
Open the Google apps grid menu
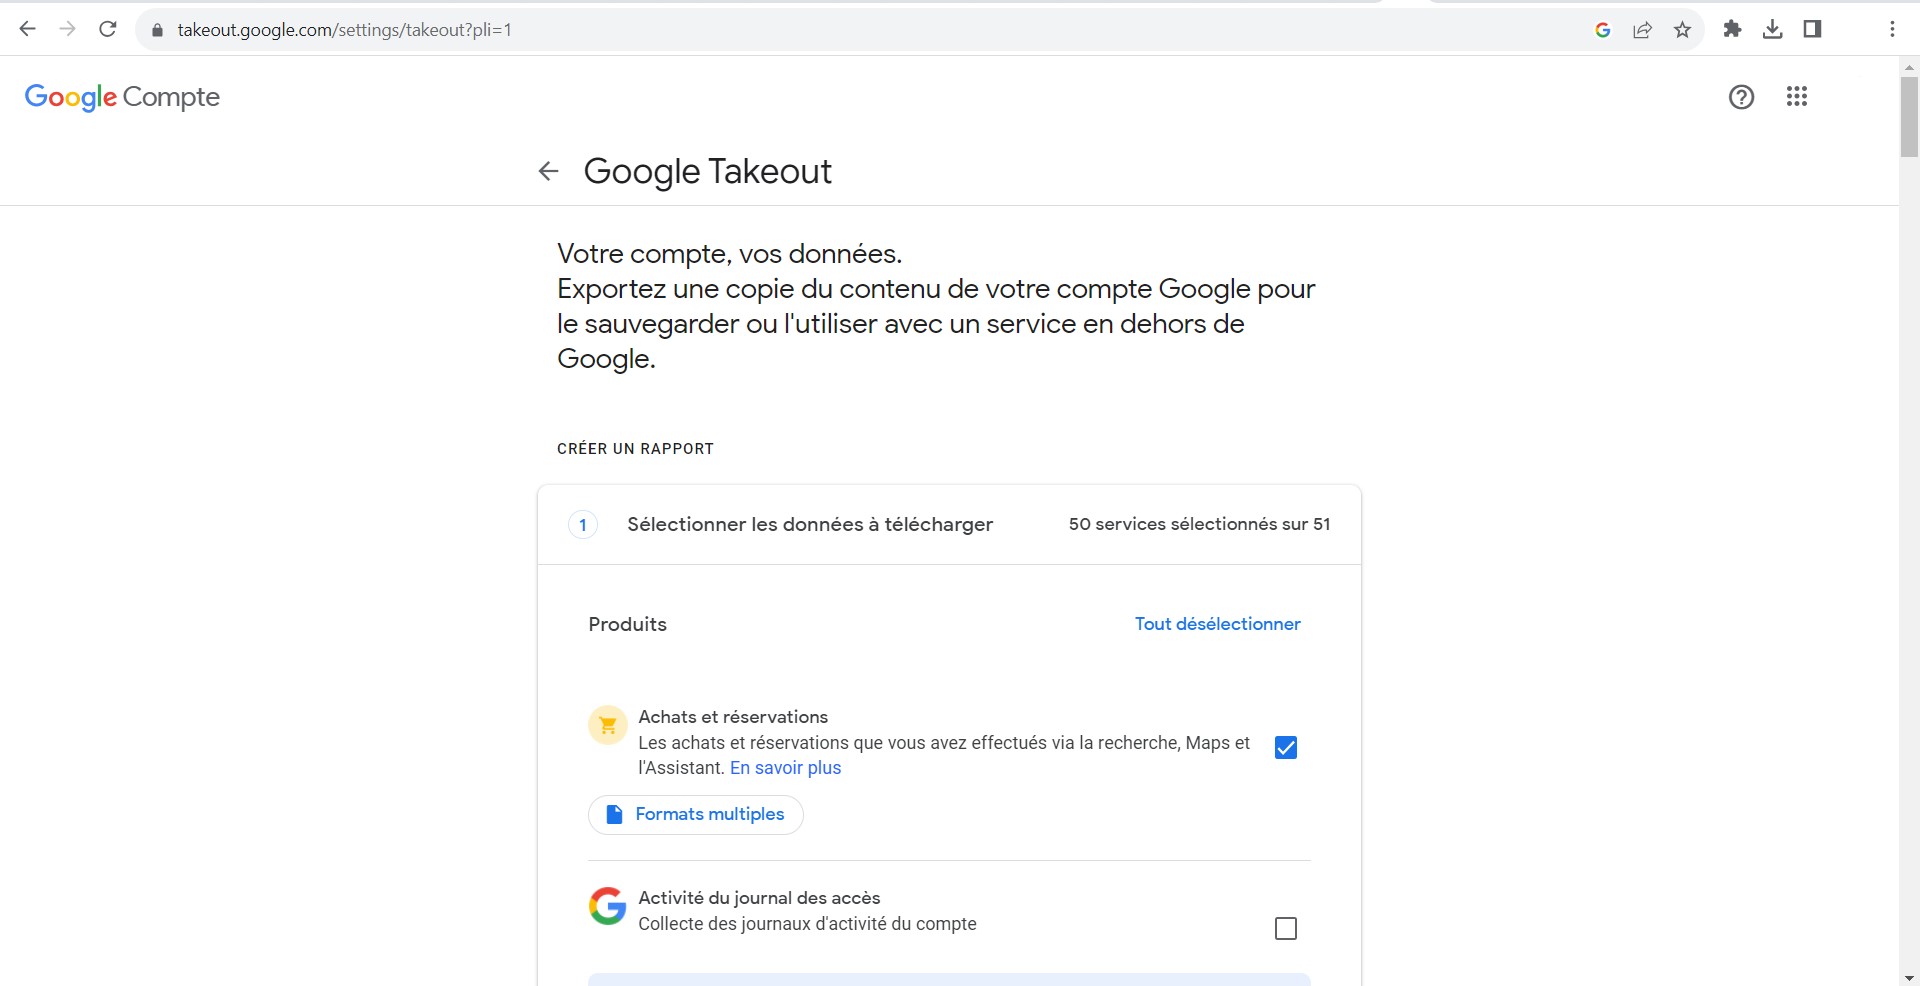pos(1796,97)
